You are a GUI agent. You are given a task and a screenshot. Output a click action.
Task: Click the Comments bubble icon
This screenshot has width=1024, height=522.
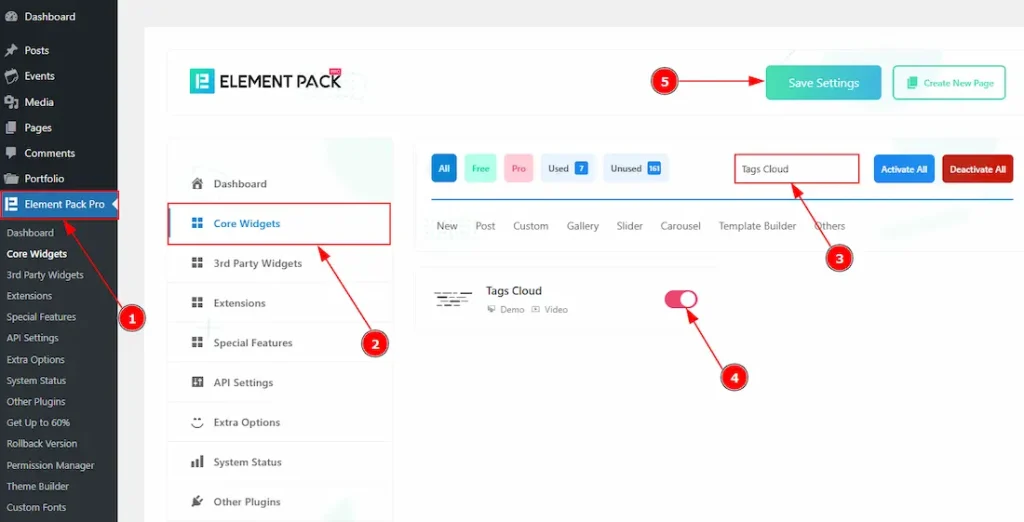tap(11, 153)
